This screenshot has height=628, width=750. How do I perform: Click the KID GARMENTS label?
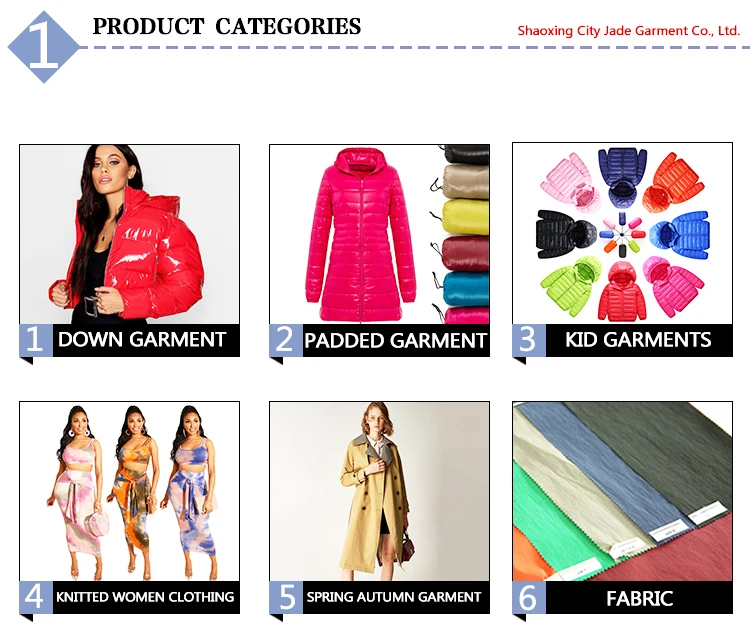pos(639,340)
